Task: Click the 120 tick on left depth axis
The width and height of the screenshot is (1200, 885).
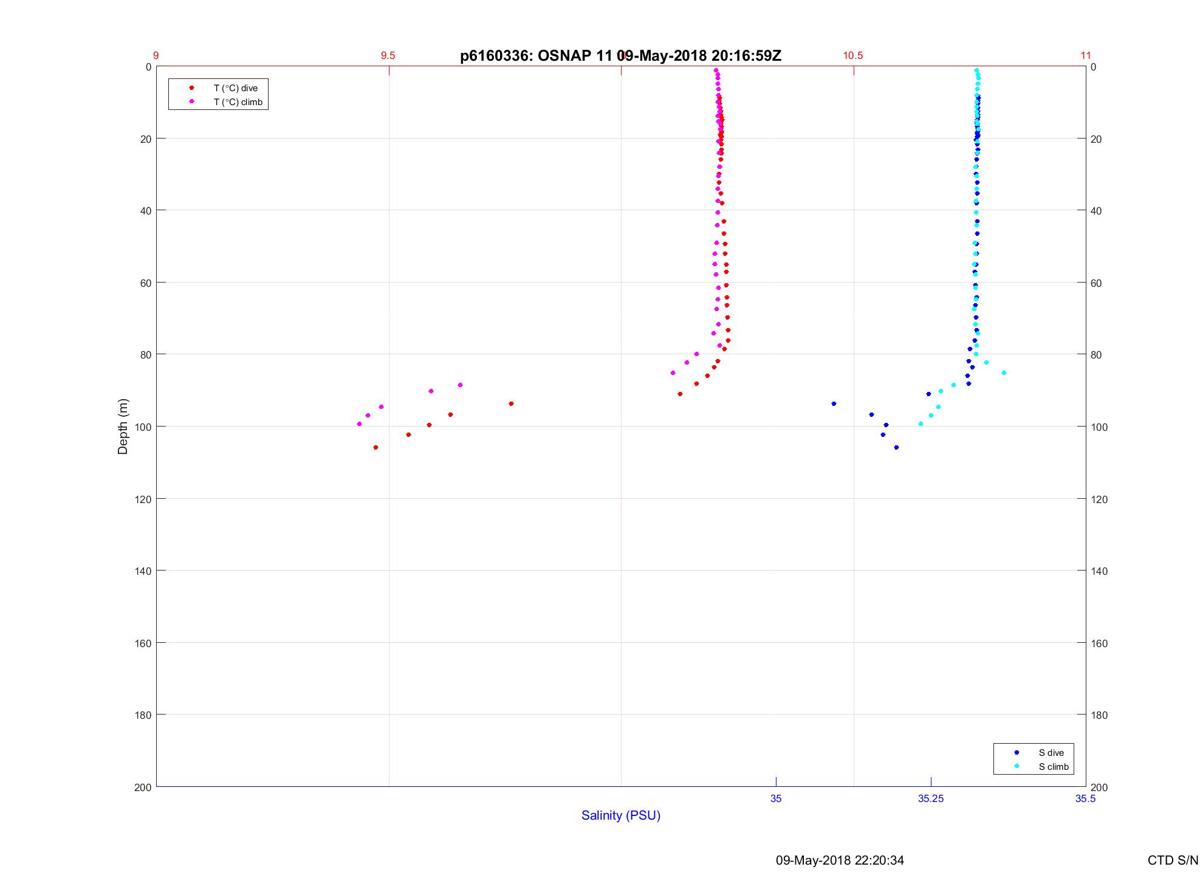Action: pyautogui.click(x=142, y=499)
